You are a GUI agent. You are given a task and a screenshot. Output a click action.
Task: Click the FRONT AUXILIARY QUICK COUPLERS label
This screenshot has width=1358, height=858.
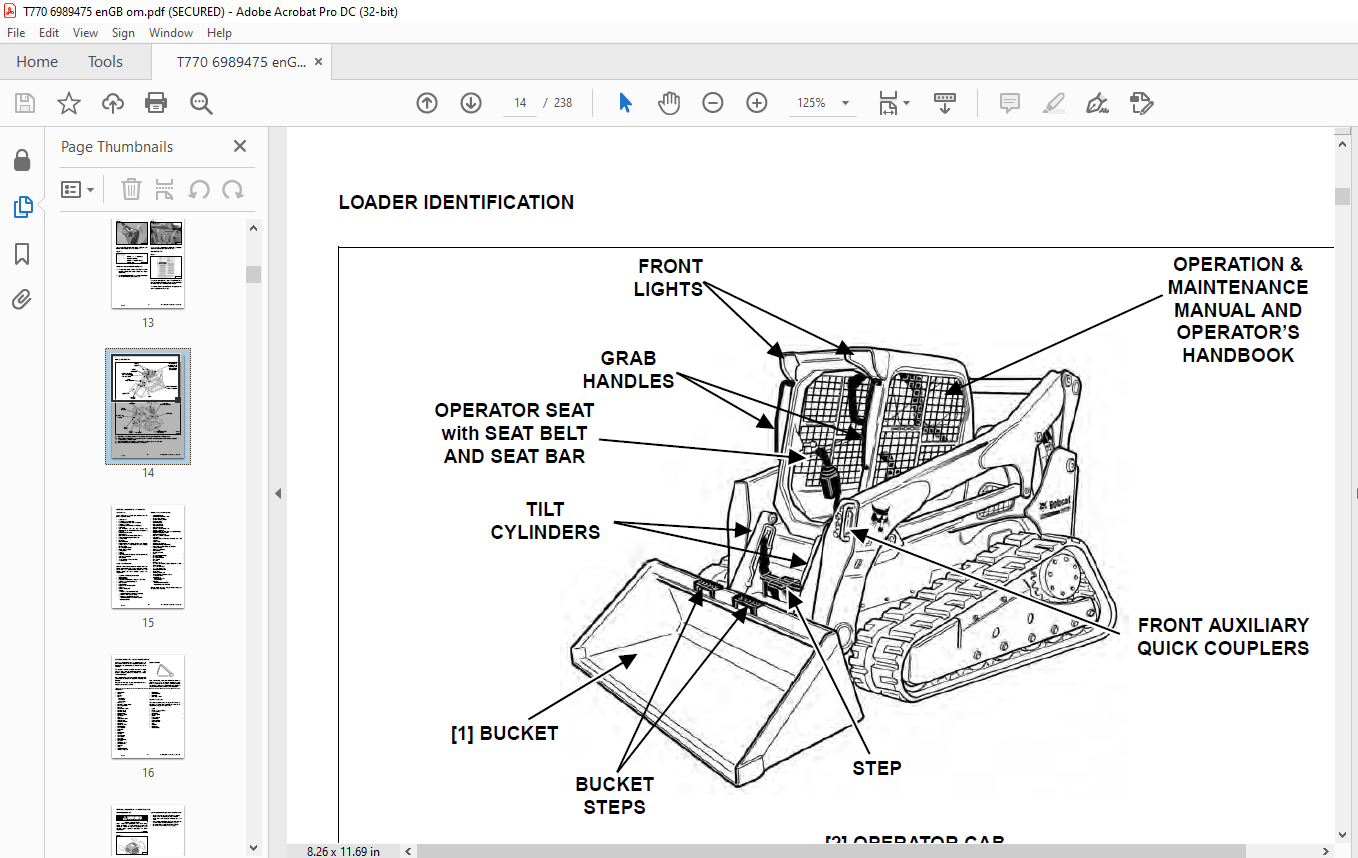click(1223, 636)
